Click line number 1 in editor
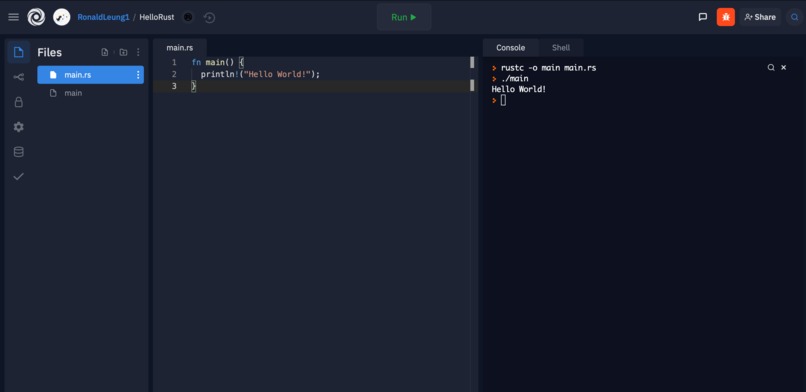Image resolution: width=806 pixels, height=392 pixels. tap(174, 62)
